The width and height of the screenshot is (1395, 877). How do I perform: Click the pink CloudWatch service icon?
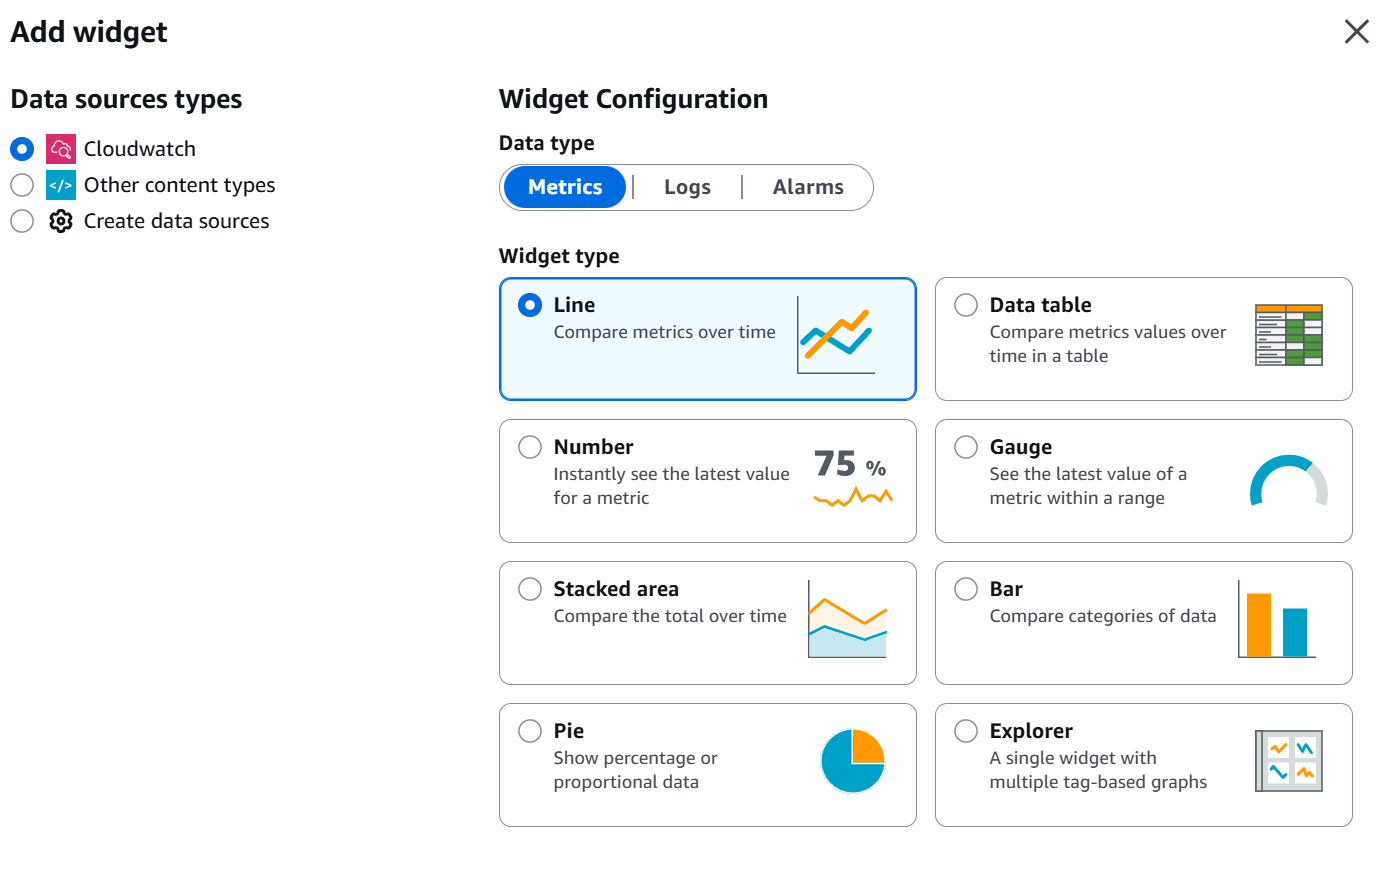[62, 148]
